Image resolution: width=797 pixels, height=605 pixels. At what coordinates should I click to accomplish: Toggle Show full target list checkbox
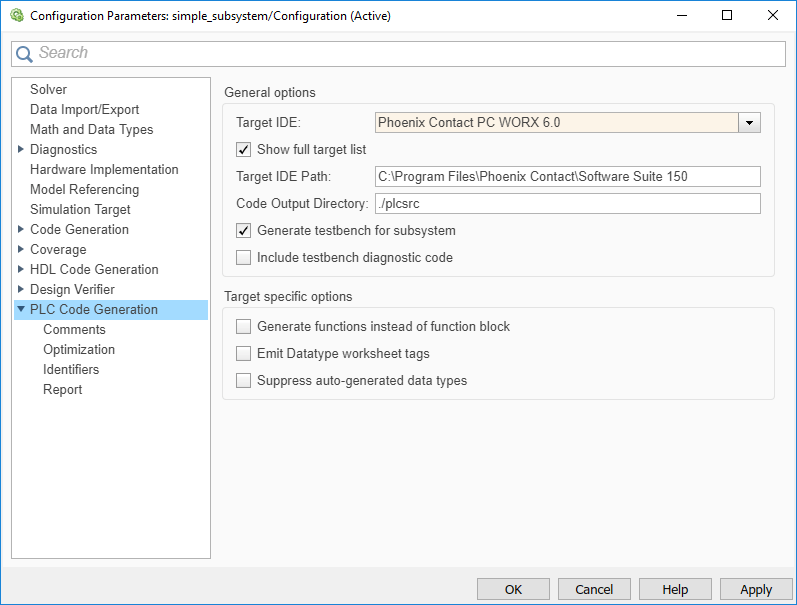[243, 150]
